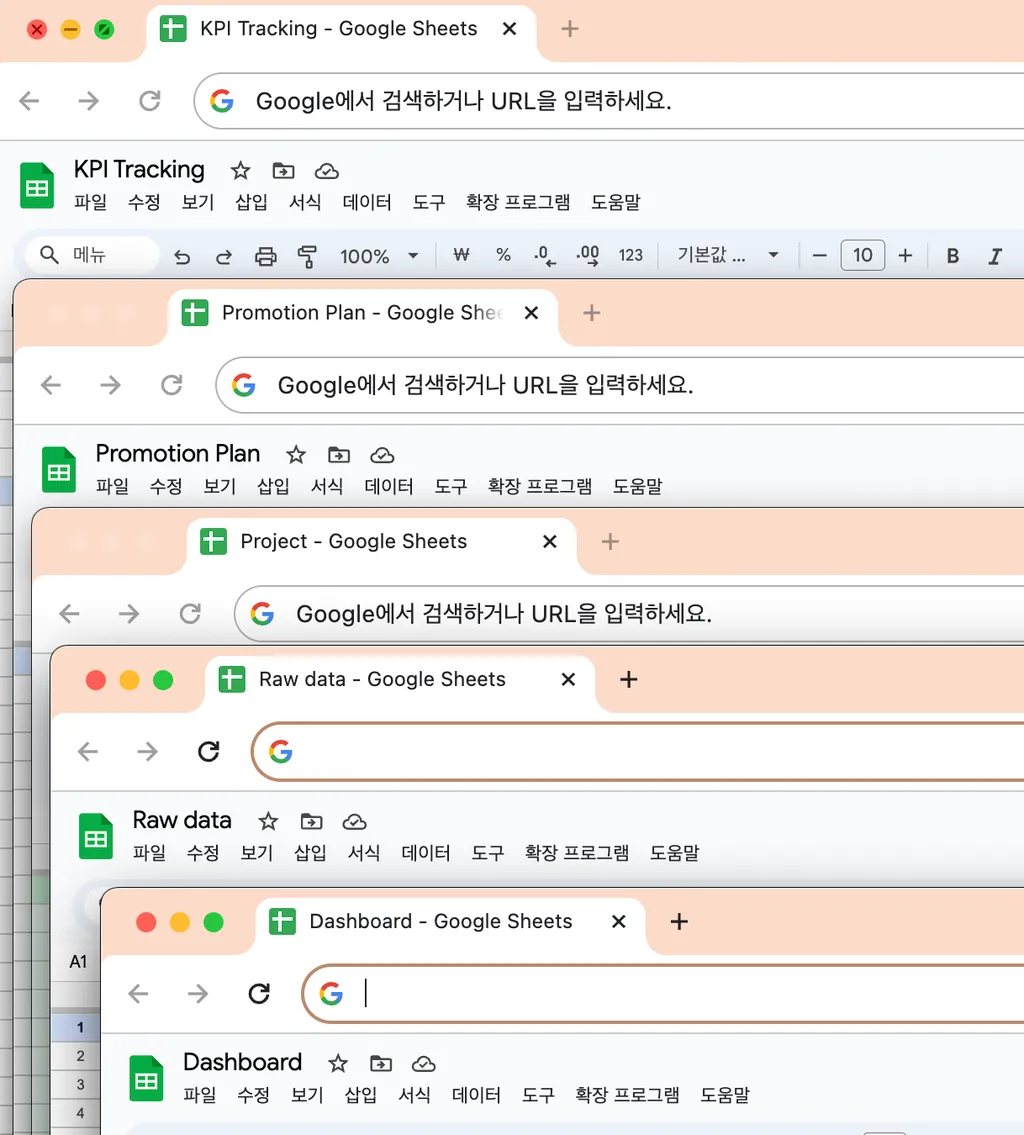Click the address bar in KPI Tracking window

(x=609, y=101)
